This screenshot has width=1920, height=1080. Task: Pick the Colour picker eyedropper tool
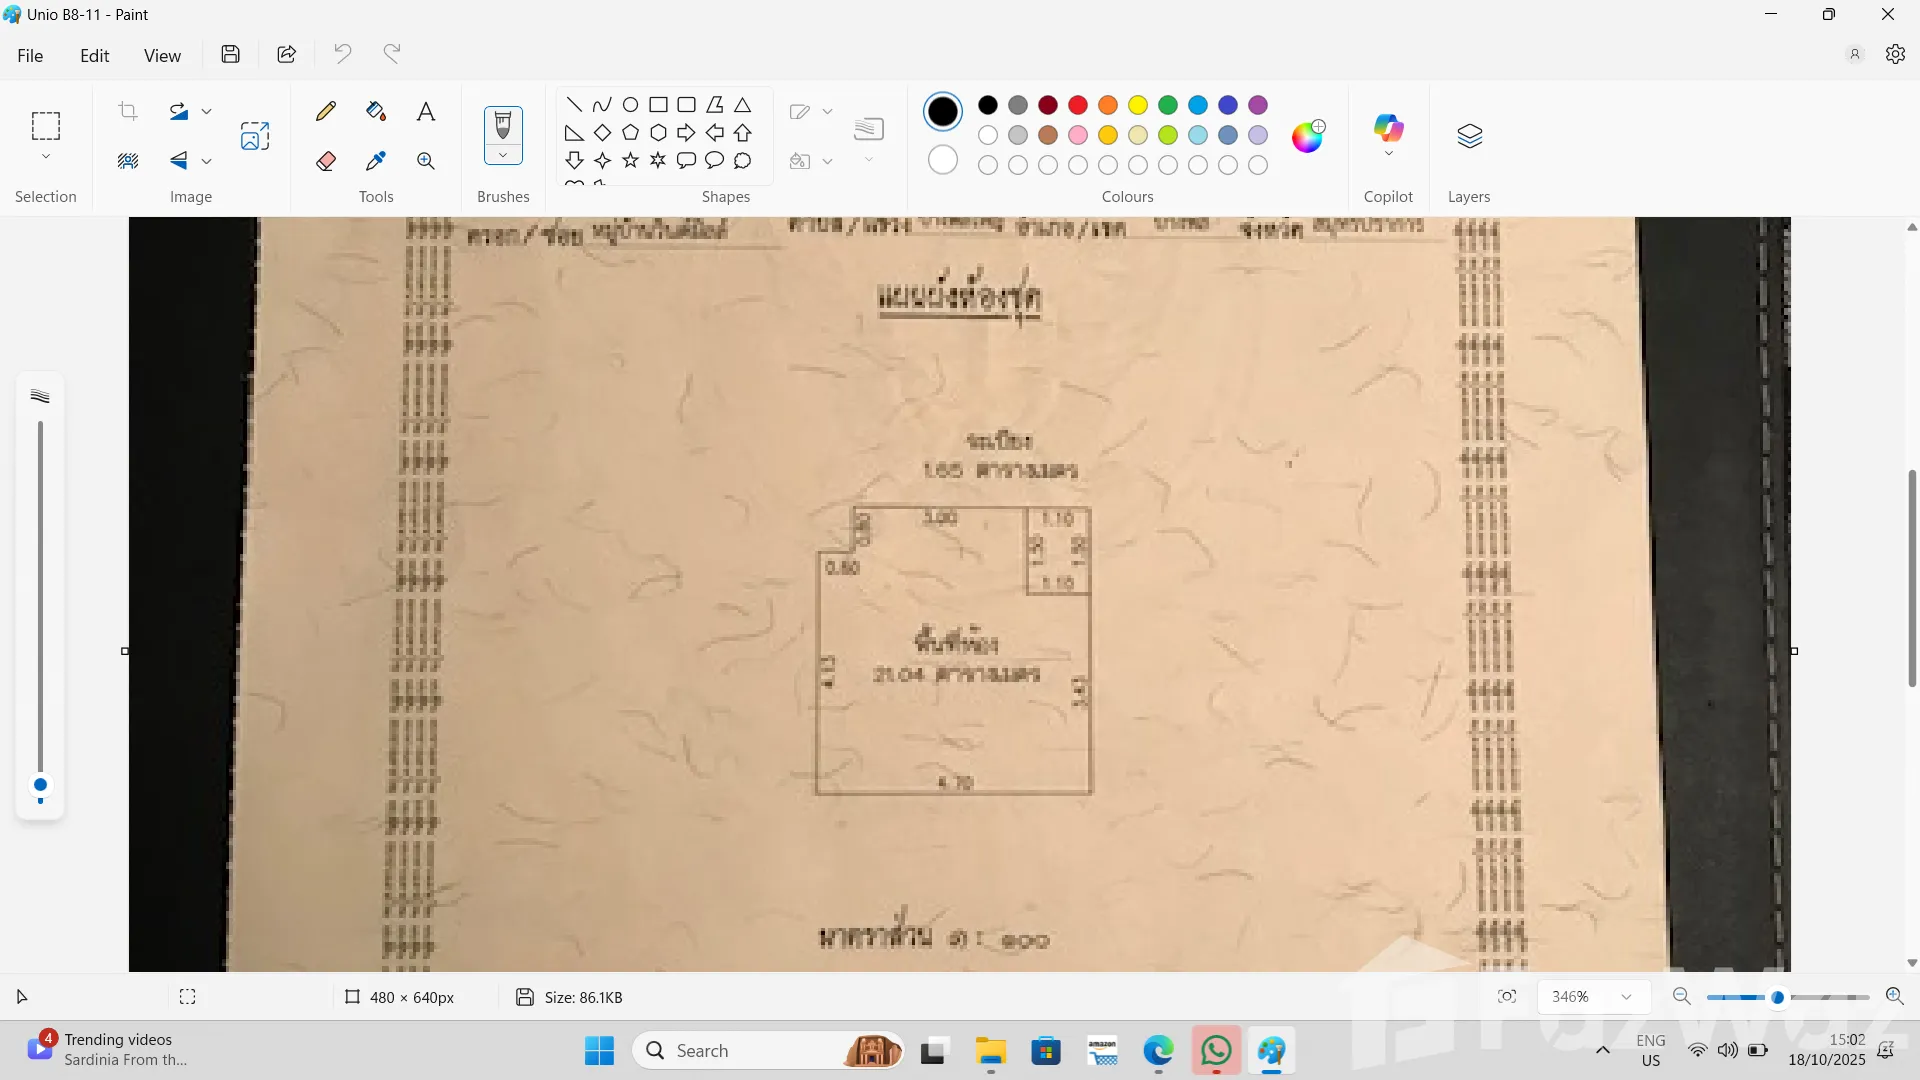pos(376,161)
